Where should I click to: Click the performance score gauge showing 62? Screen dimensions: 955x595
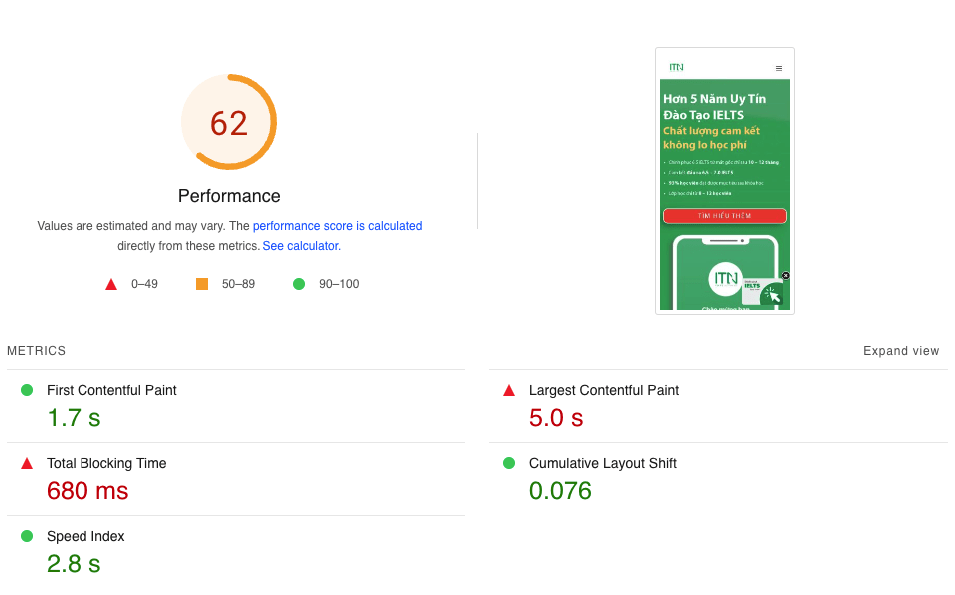click(229, 122)
